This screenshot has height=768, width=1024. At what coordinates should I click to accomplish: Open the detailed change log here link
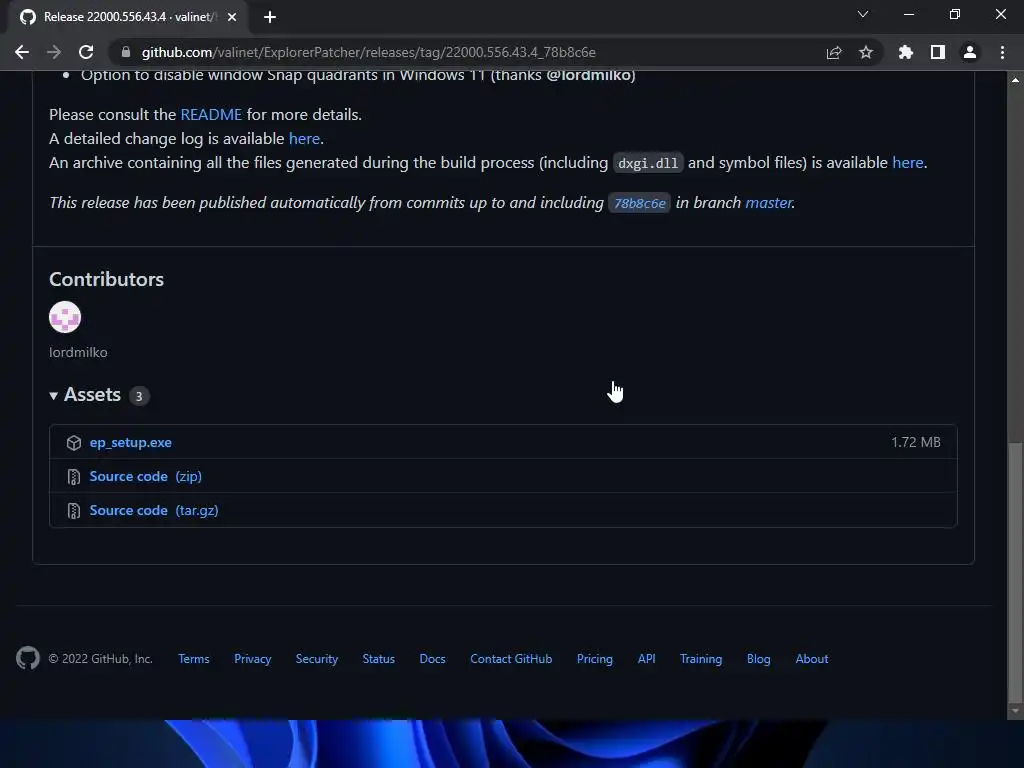point(304,138)
